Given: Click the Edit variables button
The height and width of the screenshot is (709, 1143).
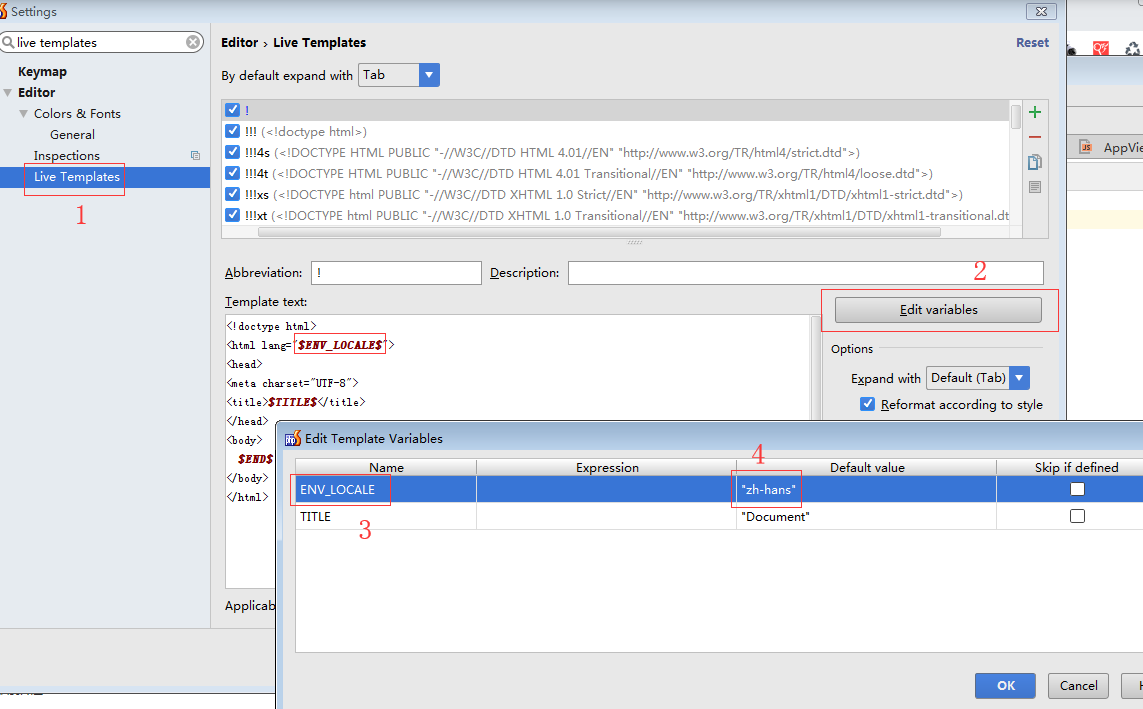Looking at the screenshot, I should coord(938,310).
